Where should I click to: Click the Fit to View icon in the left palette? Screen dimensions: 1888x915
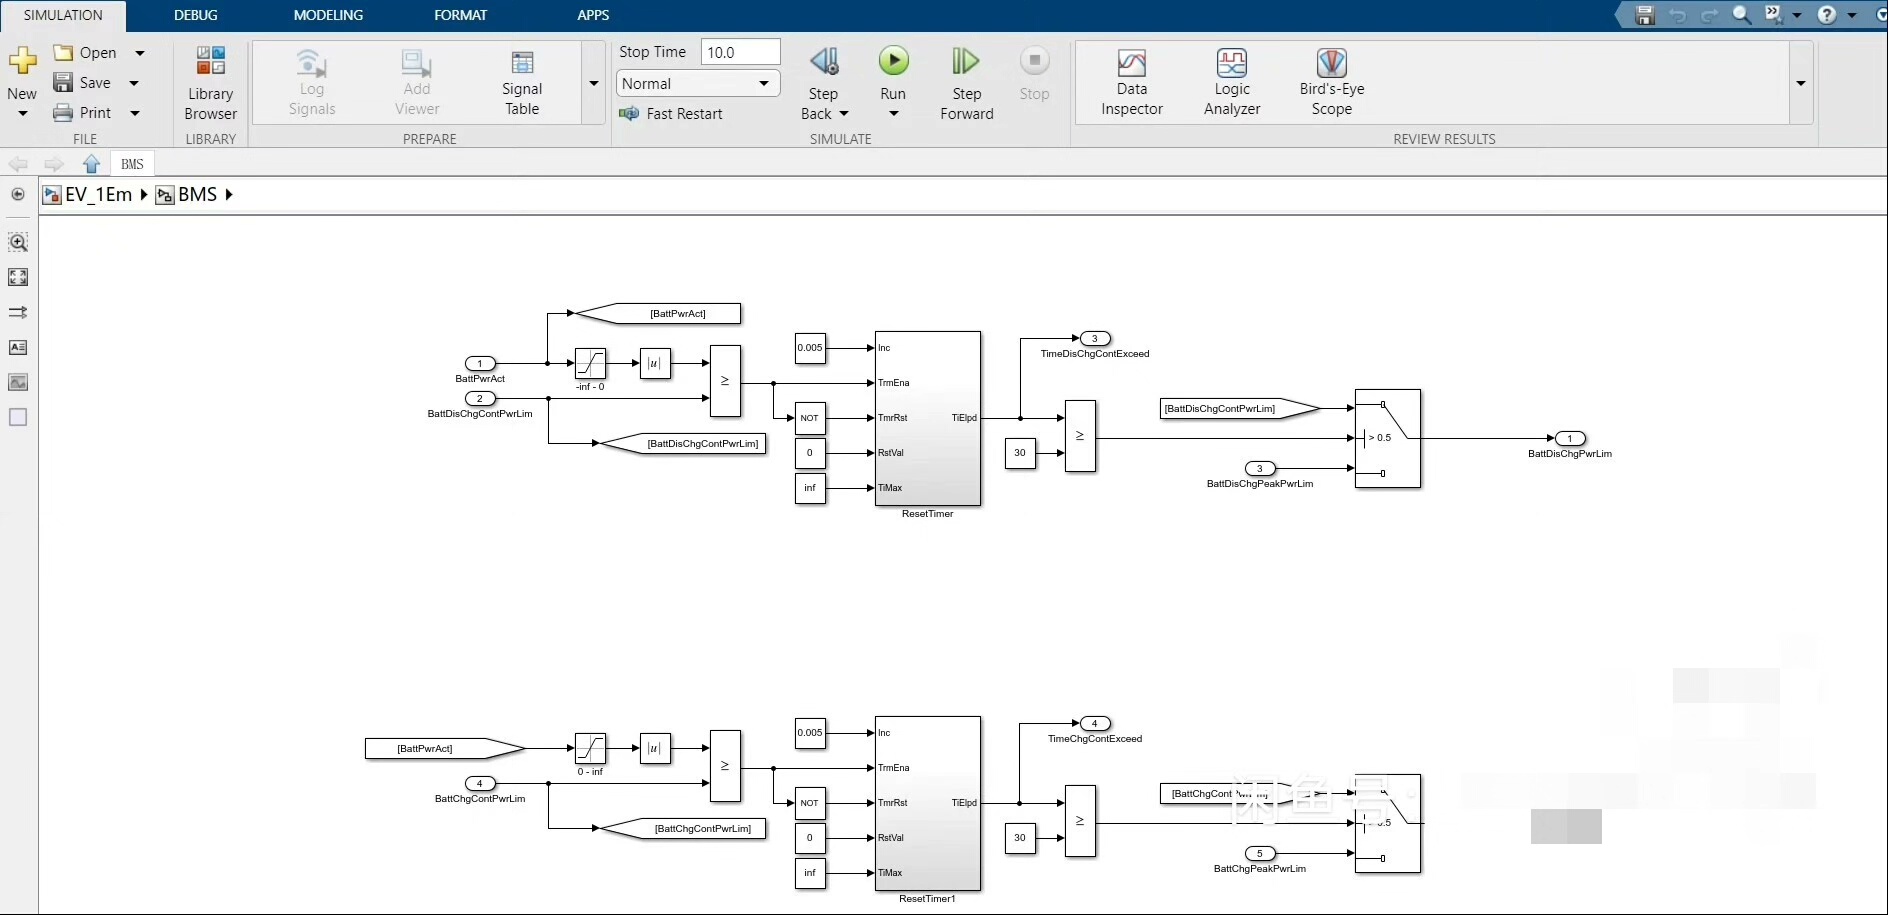coord(18,277)
